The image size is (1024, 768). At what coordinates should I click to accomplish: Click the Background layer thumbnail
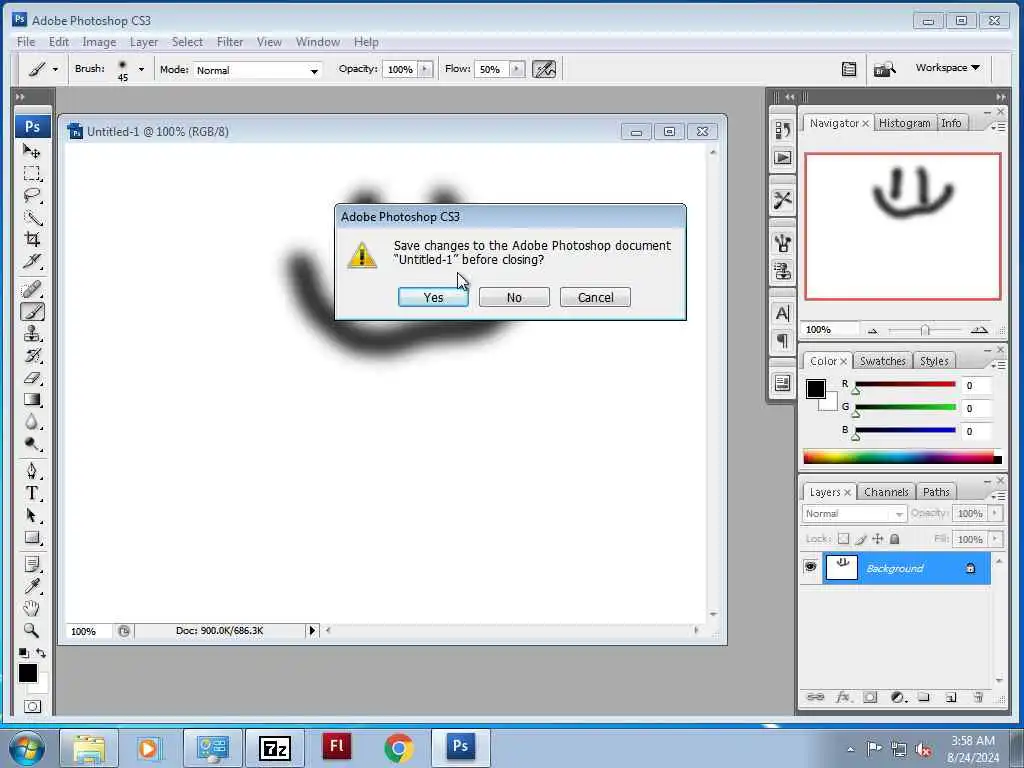coord(842,567)
